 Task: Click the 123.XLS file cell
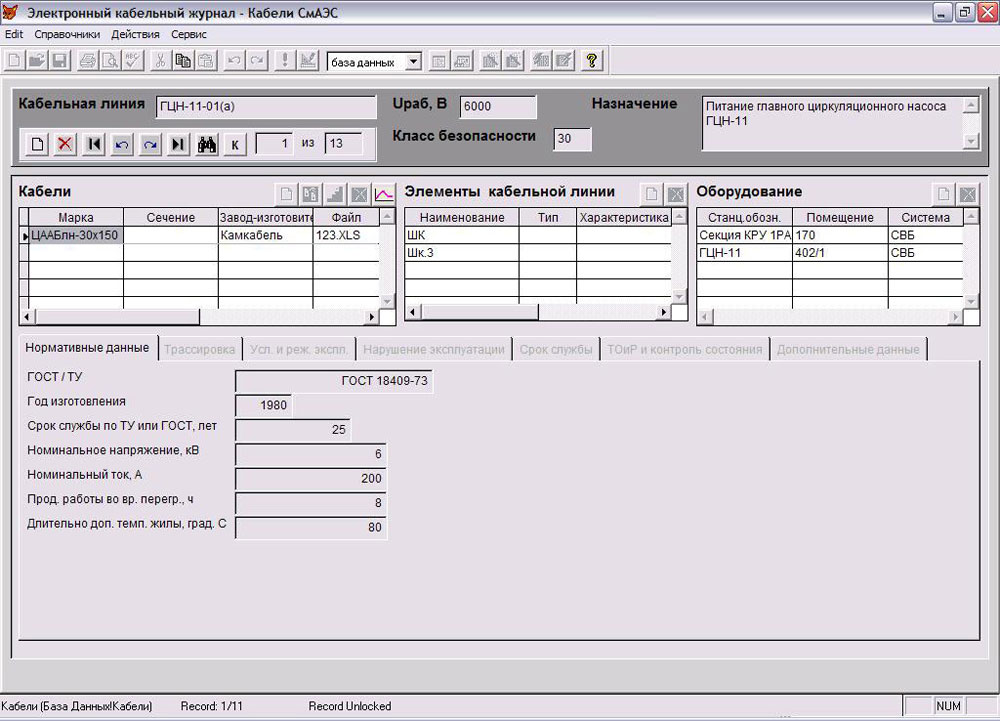coord(346,235)
